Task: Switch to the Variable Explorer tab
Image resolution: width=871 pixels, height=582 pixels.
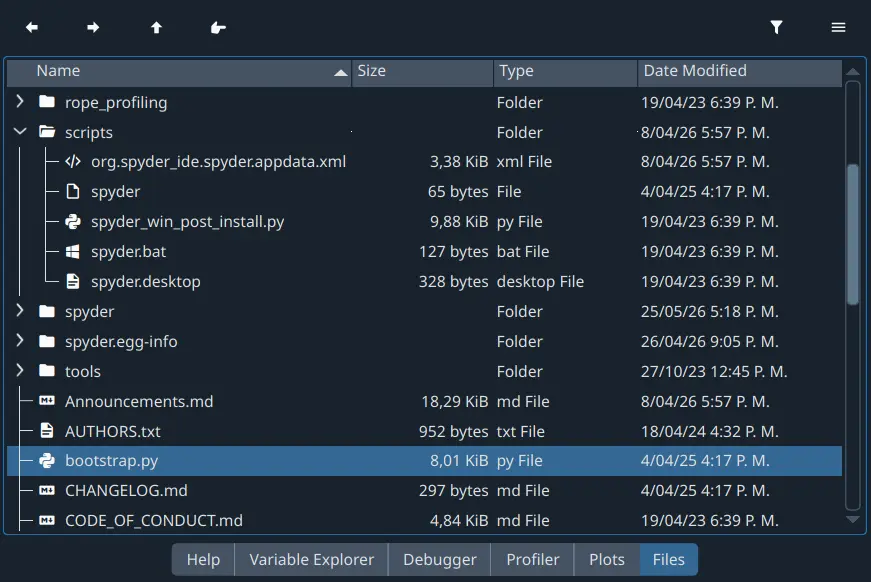Action: click(312, 559)
